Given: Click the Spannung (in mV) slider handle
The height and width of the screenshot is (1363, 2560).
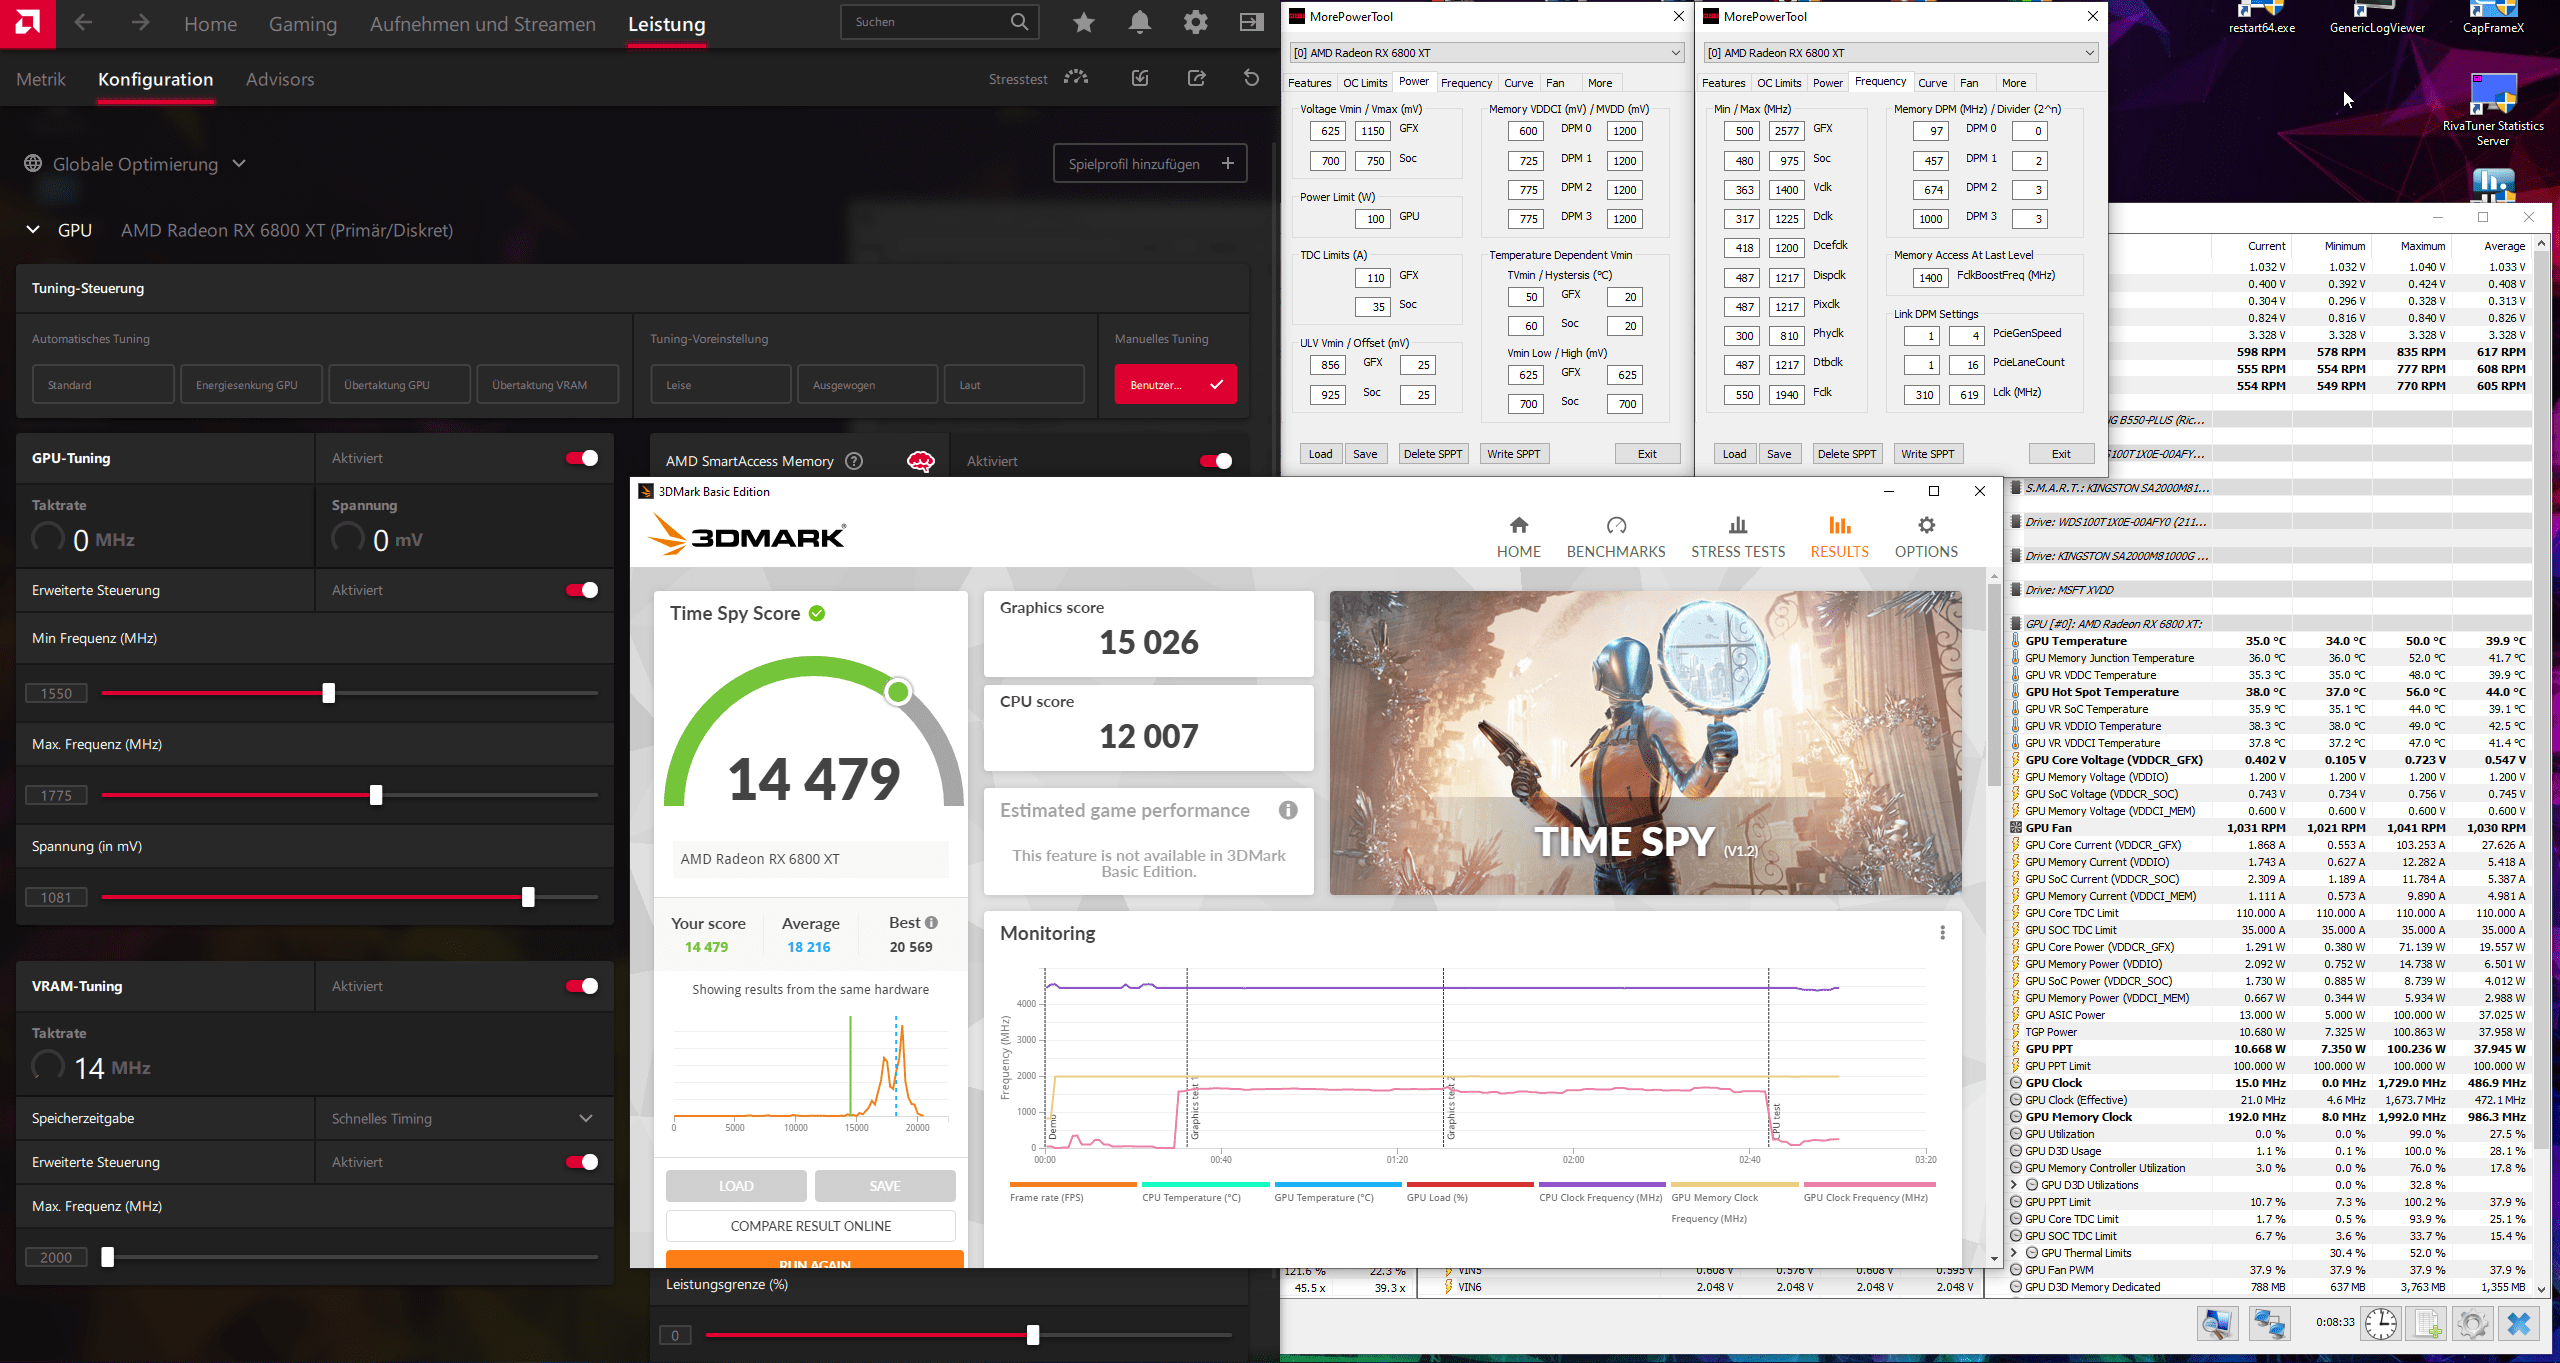Looking at the screenshot, I should pos(528,897).
